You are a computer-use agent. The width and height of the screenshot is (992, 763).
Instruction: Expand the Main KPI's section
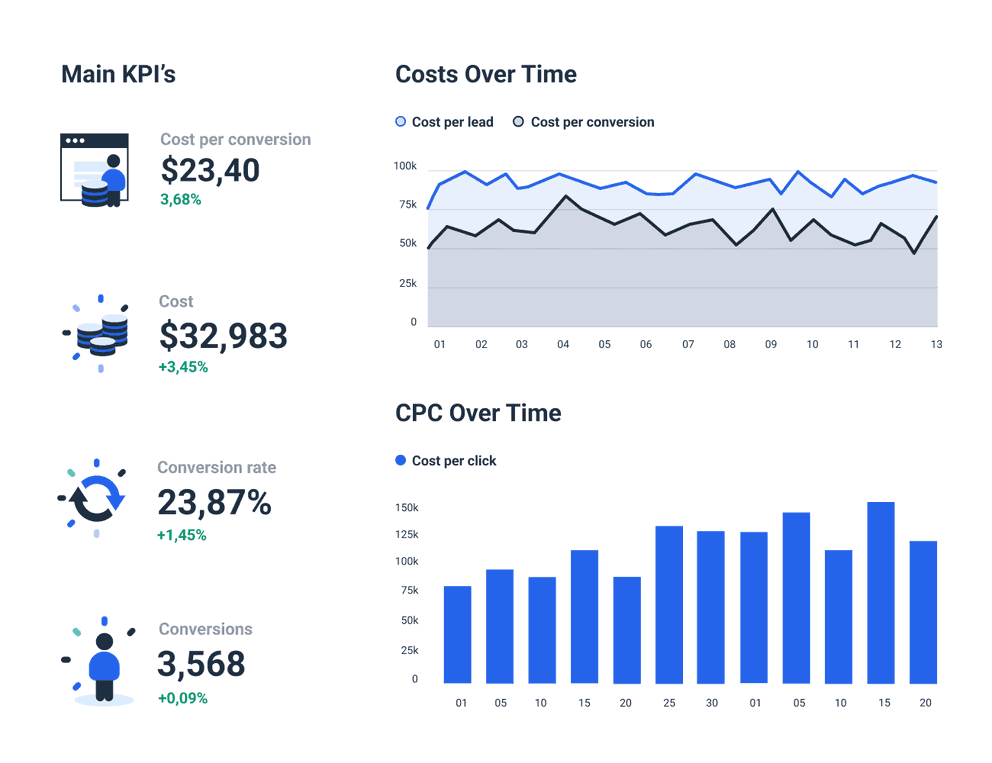pyautogui.click(x=118, y=73)
